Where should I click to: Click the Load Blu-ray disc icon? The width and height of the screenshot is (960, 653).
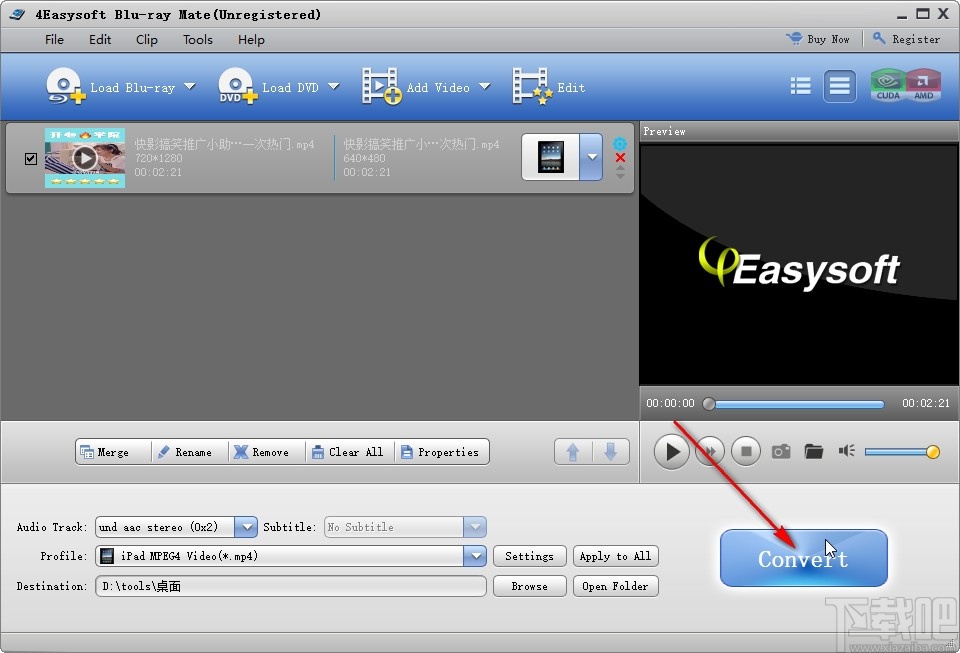tap(65, 86)
